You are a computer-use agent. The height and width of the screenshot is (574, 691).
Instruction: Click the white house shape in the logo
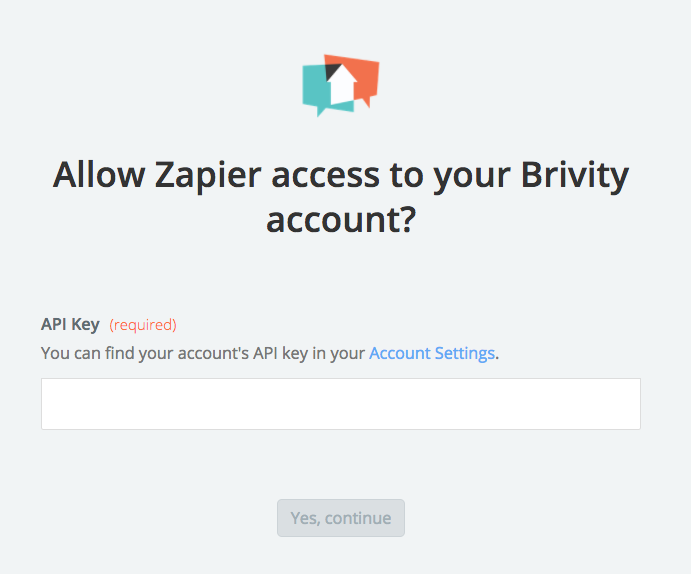[342, 85]
